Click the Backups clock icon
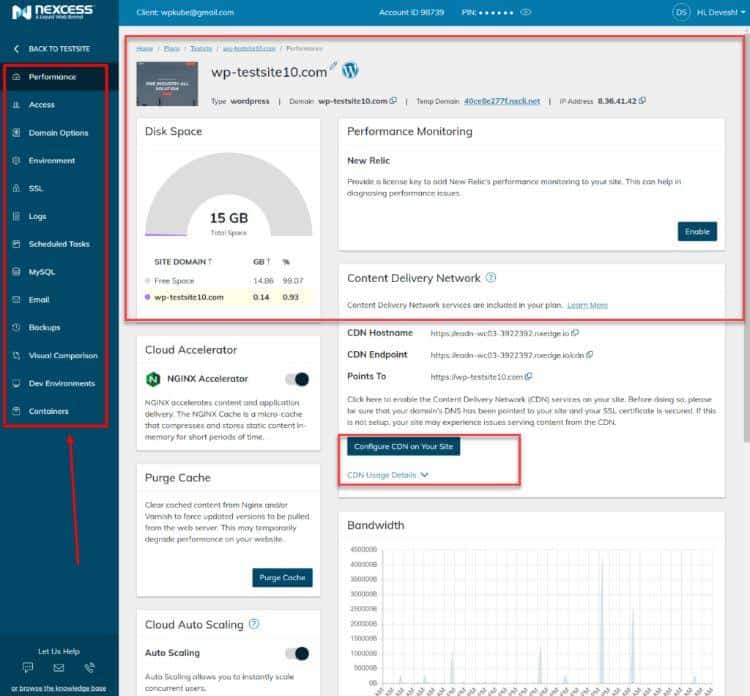This screenshot has width=750, height=696. [x=16, y=327]
